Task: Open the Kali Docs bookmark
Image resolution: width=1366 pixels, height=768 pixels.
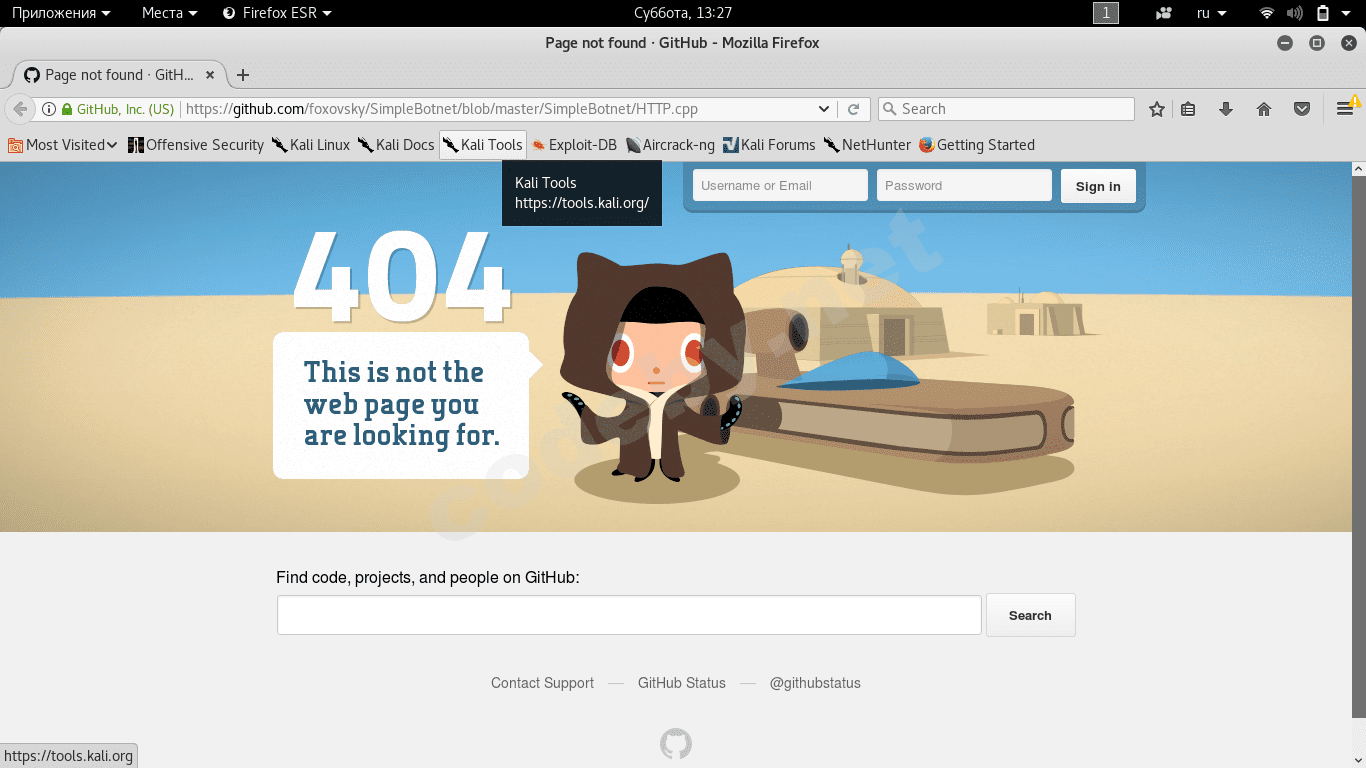Action: point(396,145)
